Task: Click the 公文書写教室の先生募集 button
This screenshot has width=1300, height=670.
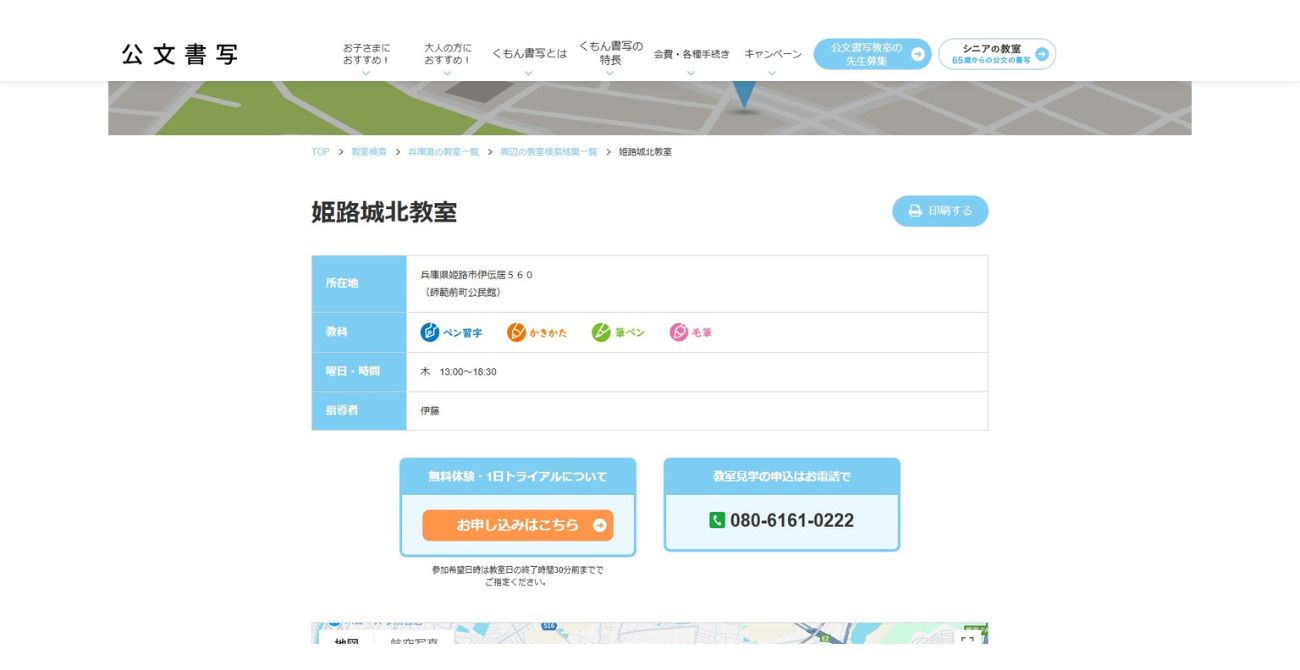Action: coord(872,54)
